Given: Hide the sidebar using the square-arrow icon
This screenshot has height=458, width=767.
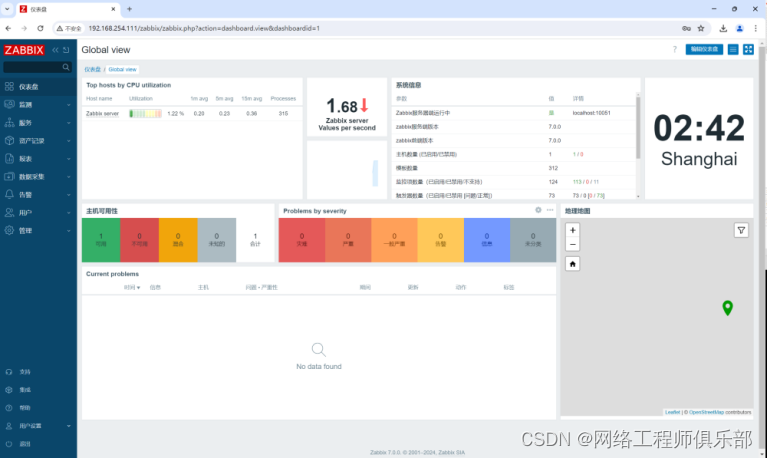Looking at the screenshot, I should 66,50.
